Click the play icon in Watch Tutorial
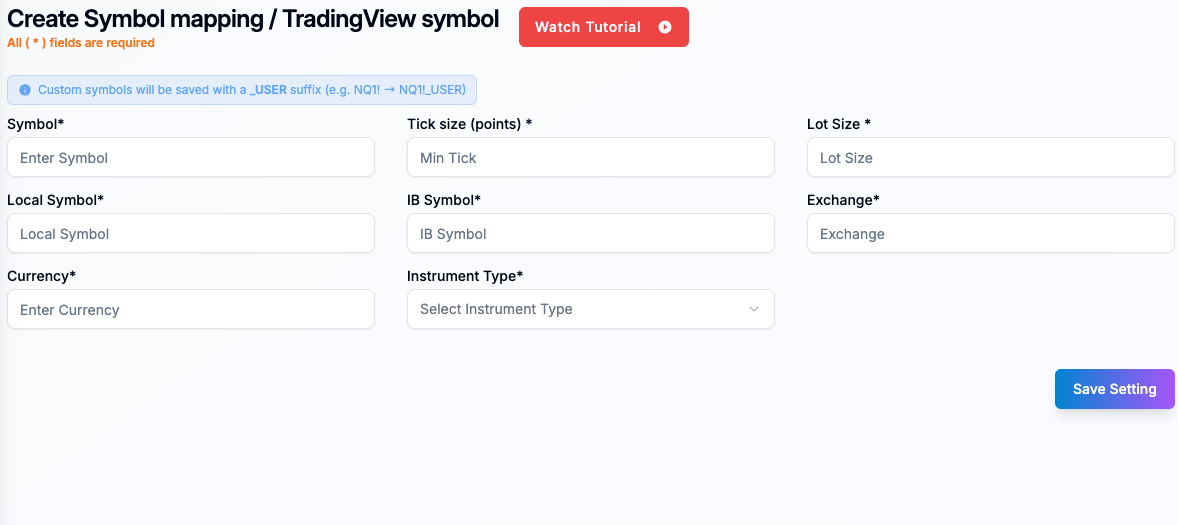Viewport: 1178px width, 525px height. pos(665,27)
